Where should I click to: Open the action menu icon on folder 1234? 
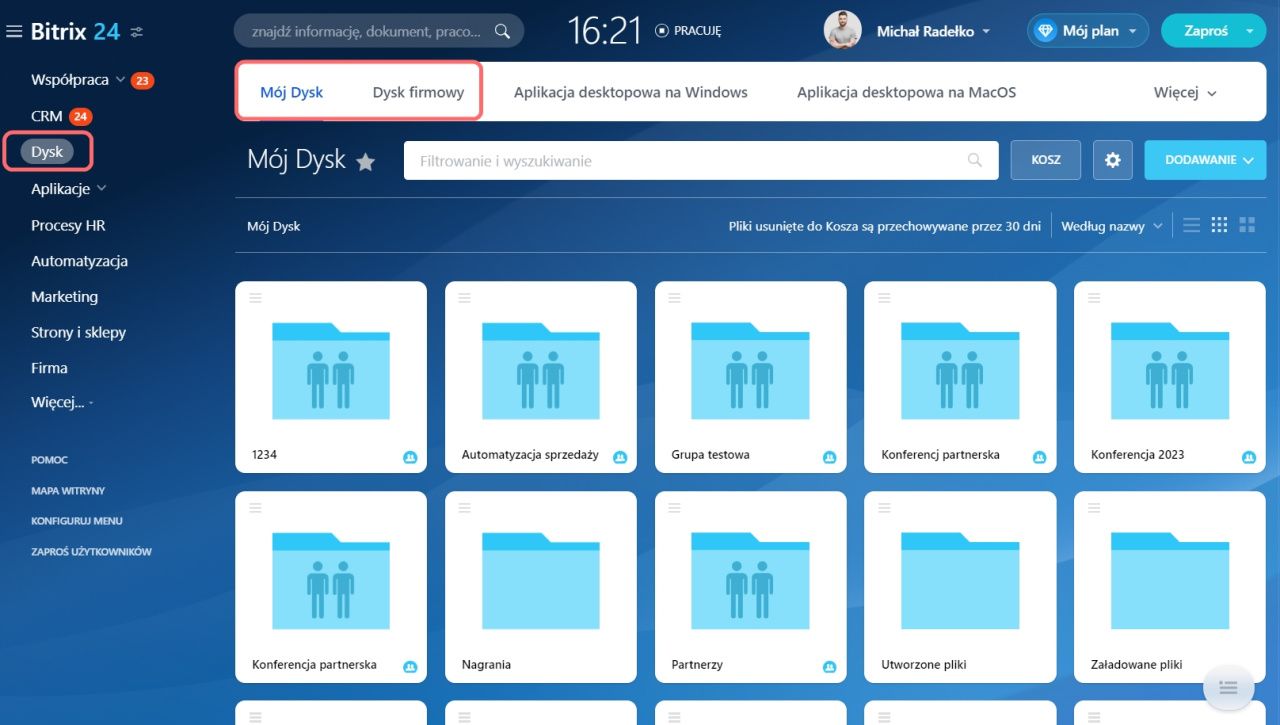click(x=256, y=298)
